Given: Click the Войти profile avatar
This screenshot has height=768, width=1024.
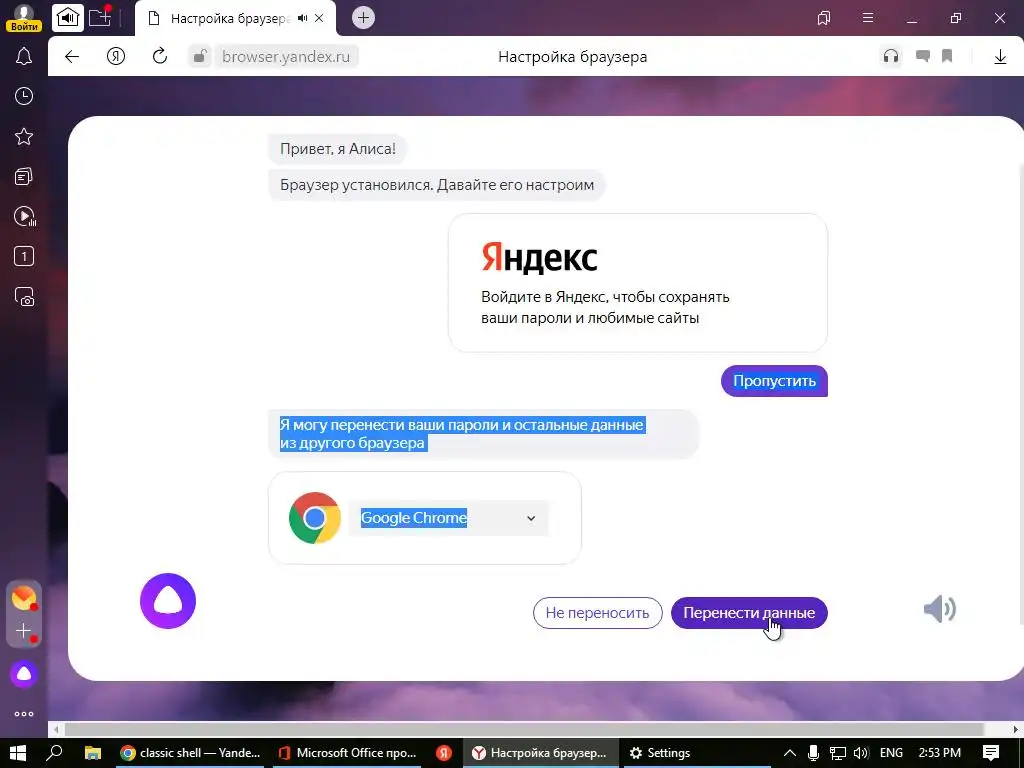Looking at the screenshot, I should pyautogui.click(x=24, y=18).
